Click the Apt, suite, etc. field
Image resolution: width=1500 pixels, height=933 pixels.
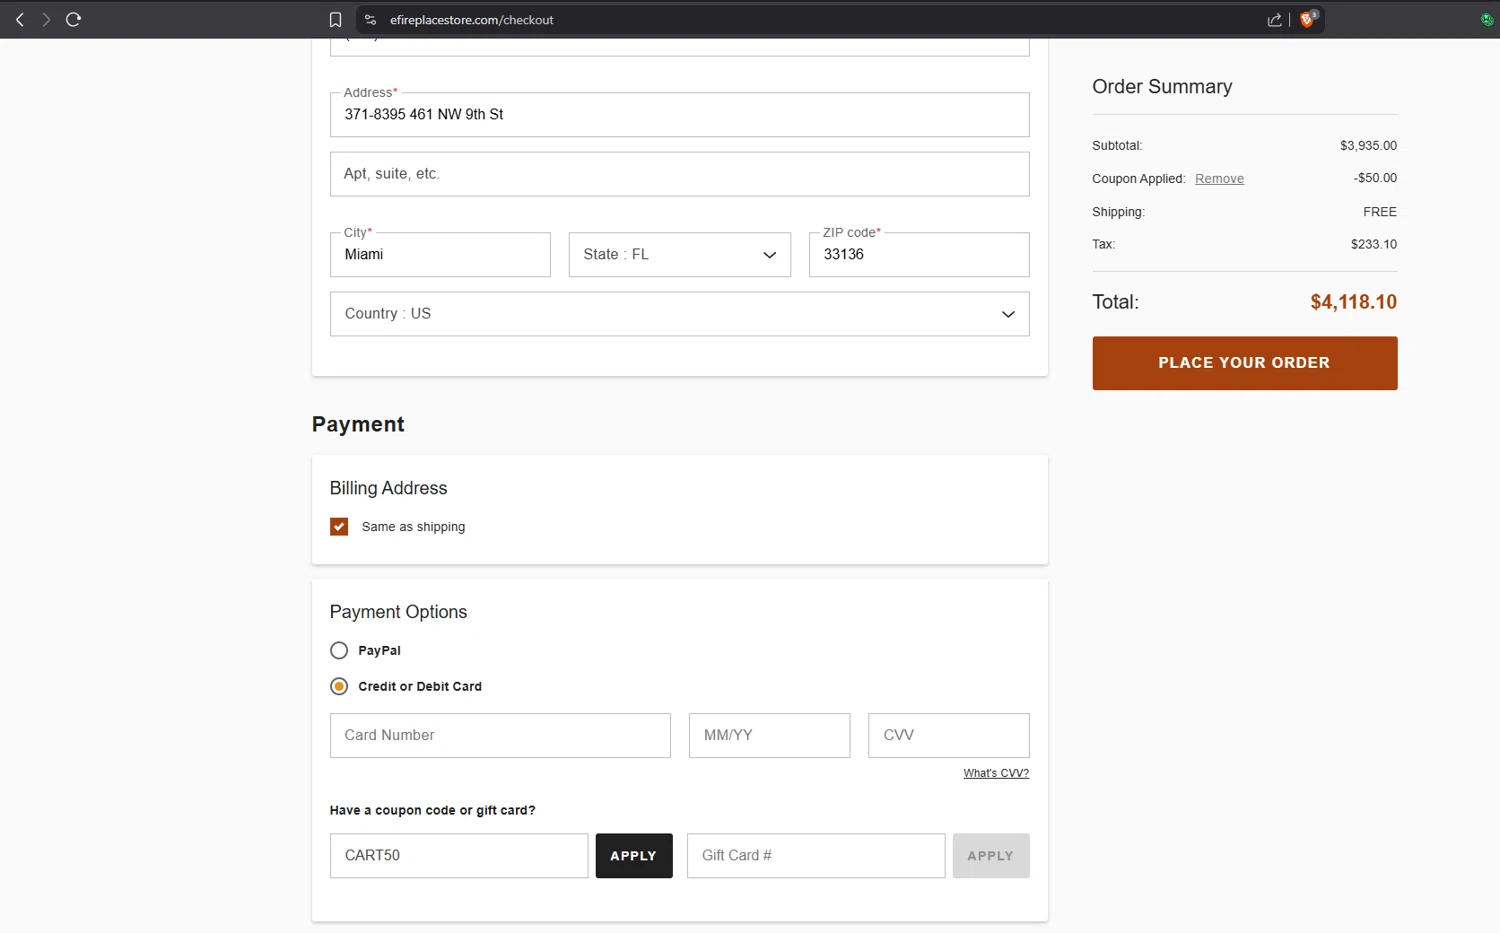(680, 174)
